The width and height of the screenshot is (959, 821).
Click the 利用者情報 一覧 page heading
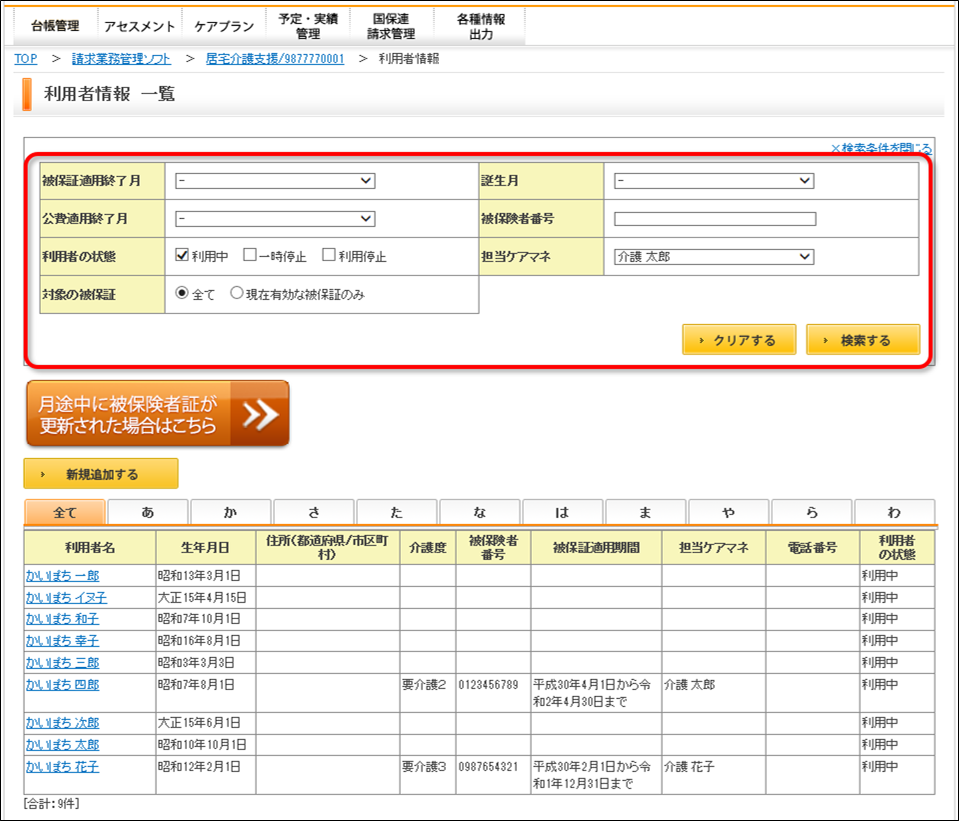(109, 94)
